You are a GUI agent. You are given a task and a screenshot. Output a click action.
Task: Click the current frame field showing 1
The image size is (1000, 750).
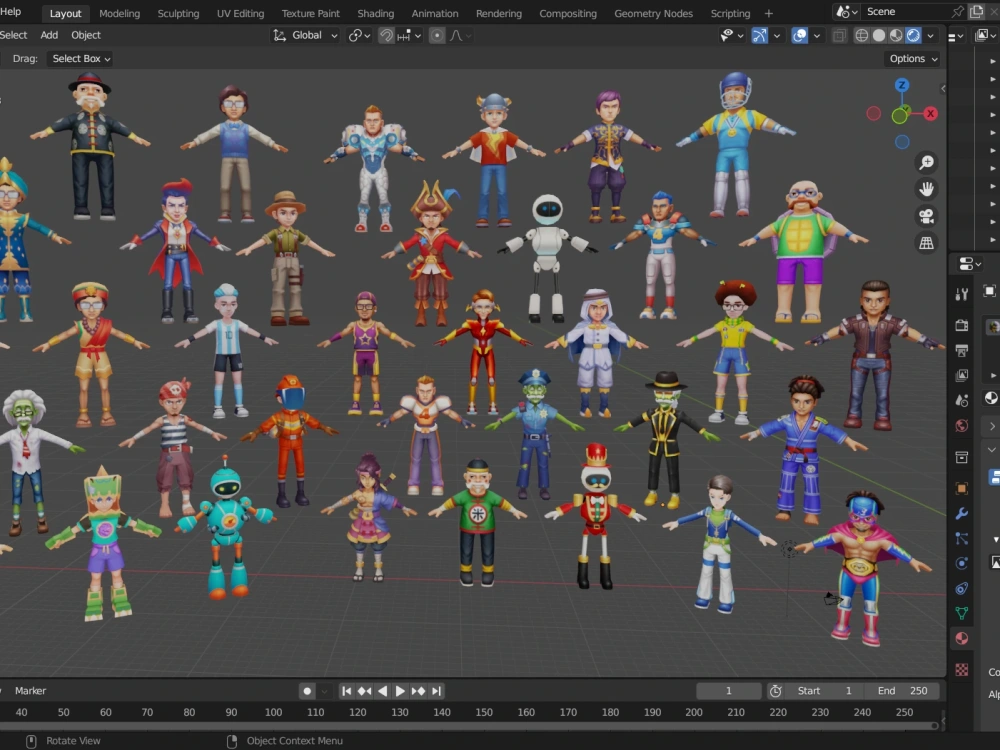click(728, 690)
